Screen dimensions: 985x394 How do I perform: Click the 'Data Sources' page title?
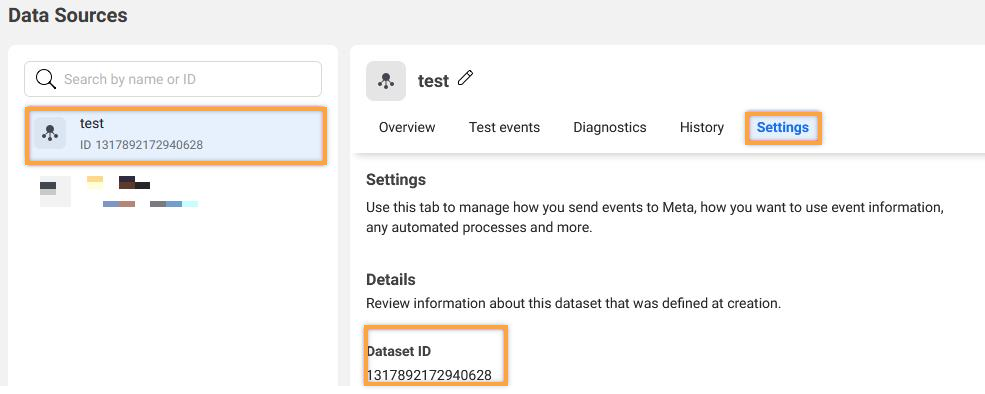point(68,15)
